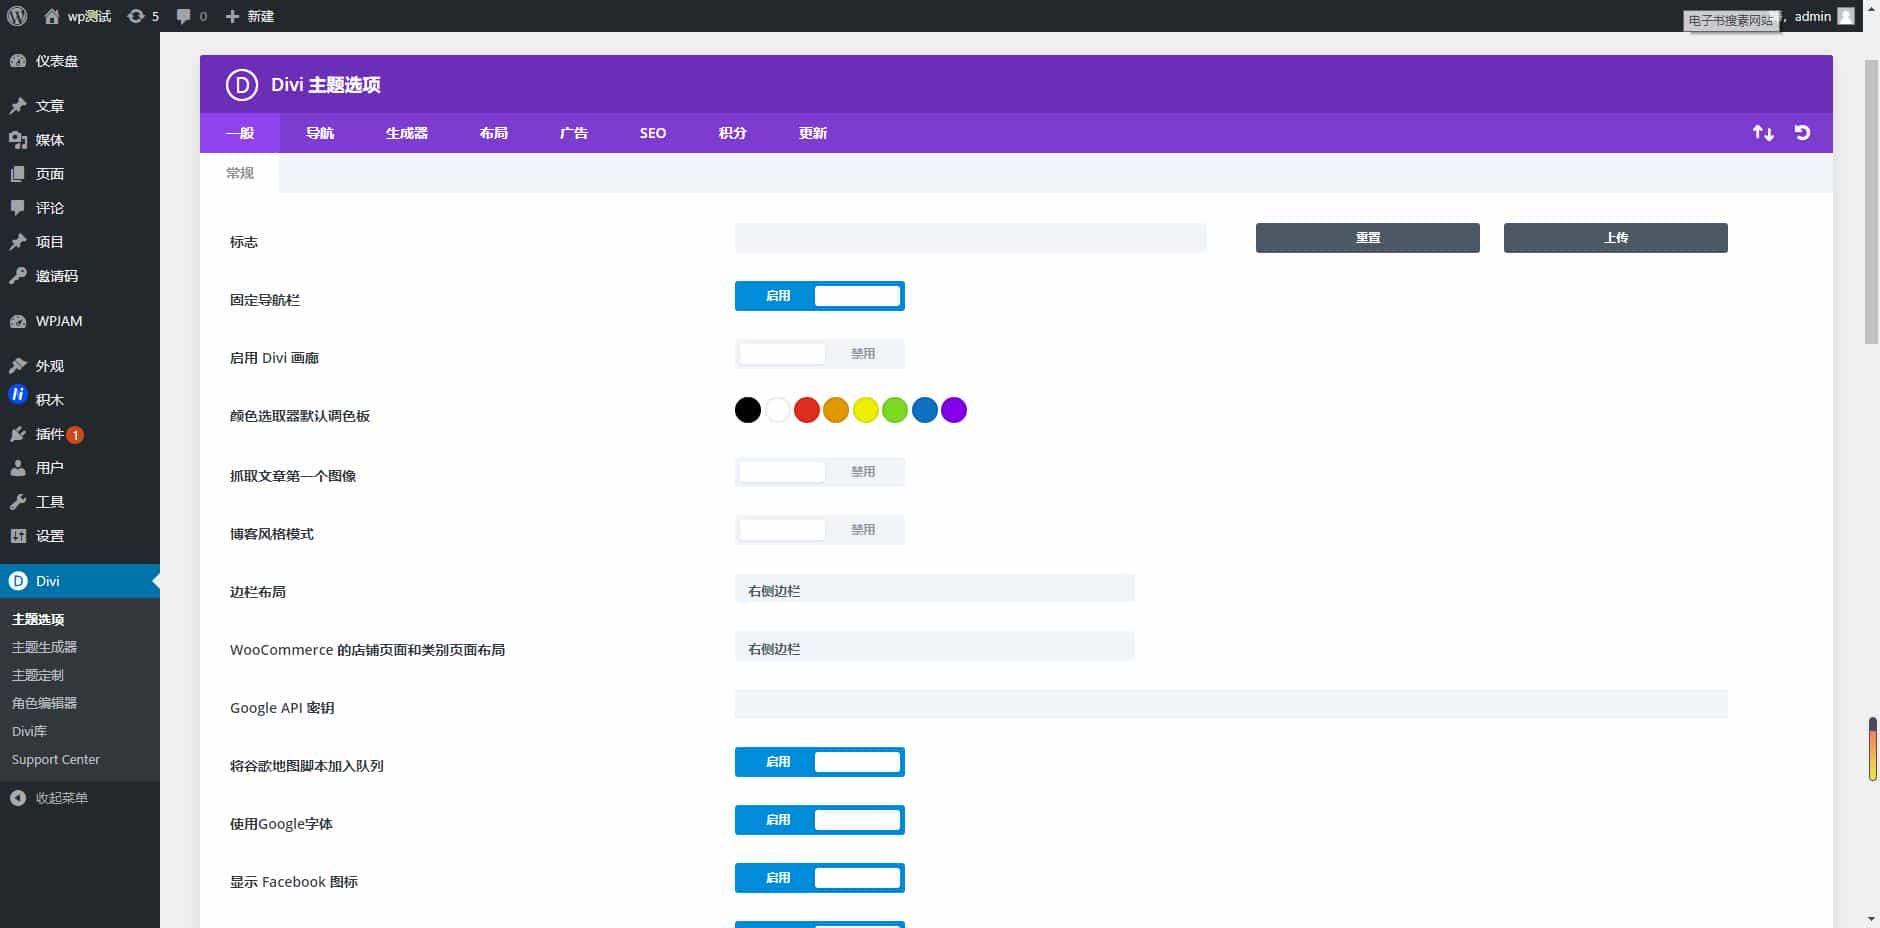Image resolution: width=1880 pixels, height=928 pixels.
Task: Open 页面 pages section
Action: pyautogui.click(x=80, y=174)
